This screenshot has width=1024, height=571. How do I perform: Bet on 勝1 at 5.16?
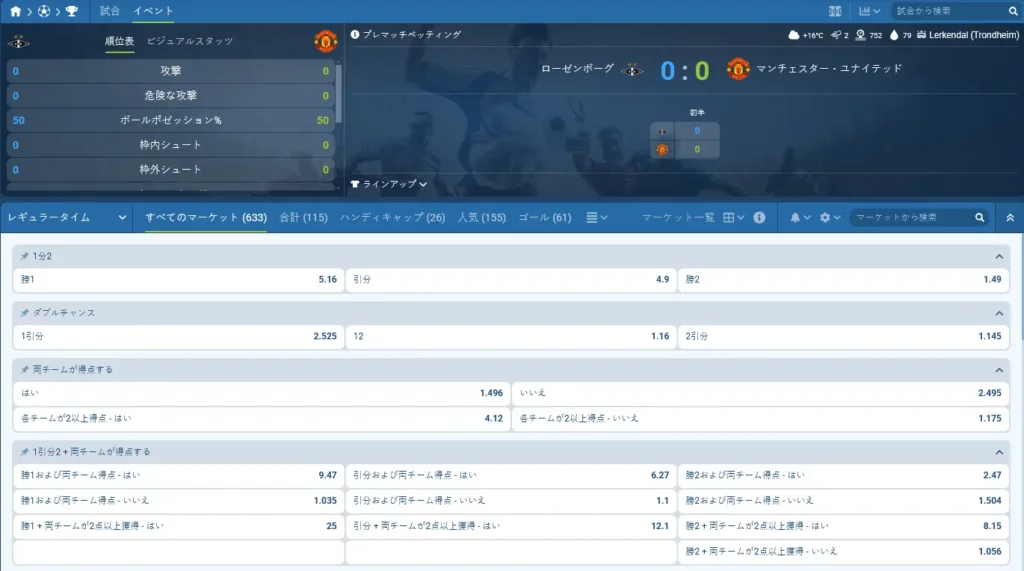(x=178, y=280)
